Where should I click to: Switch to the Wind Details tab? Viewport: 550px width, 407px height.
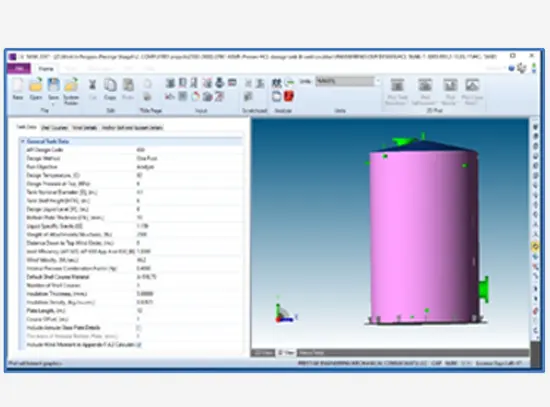[x=85, y=128]
